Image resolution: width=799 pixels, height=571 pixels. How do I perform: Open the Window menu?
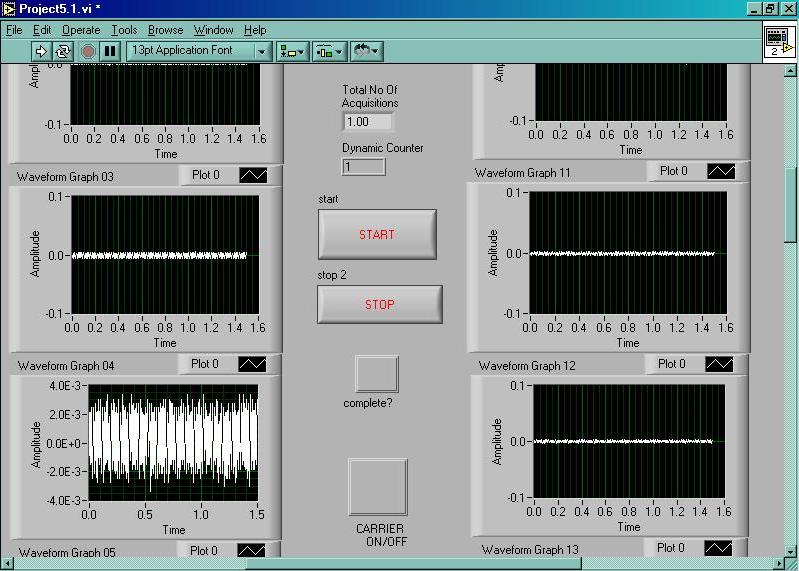point(214,30)
